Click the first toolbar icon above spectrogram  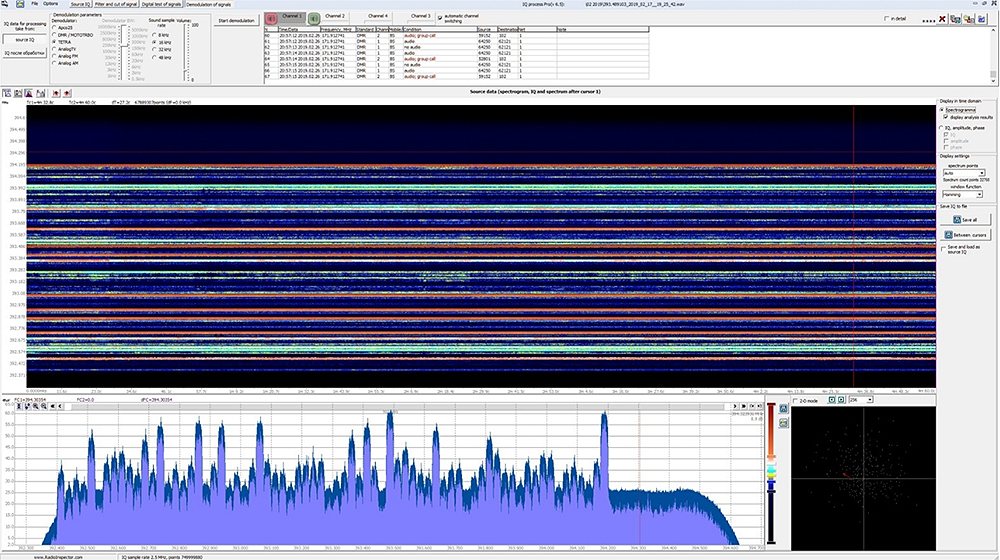(7, 92)
